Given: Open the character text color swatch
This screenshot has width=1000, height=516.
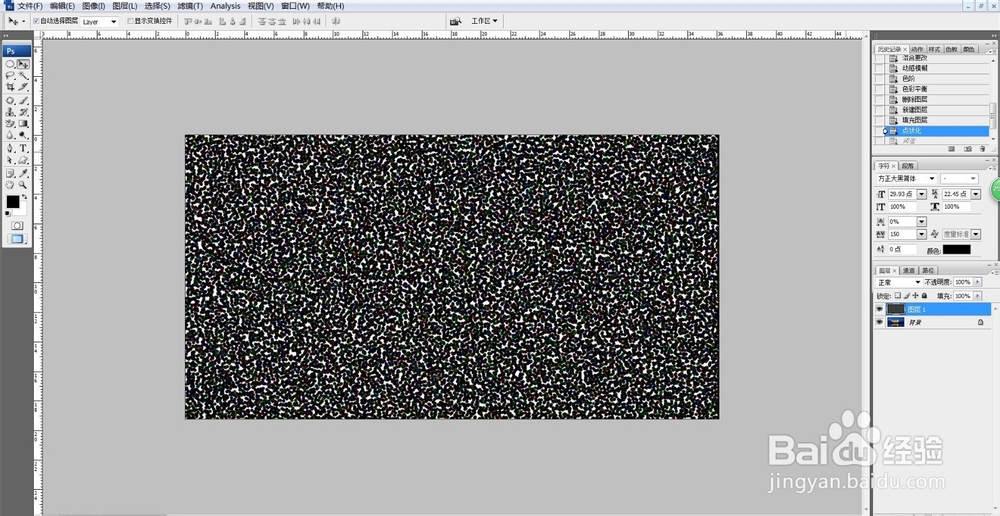Looking at the screenshot, I should [957, 249].
